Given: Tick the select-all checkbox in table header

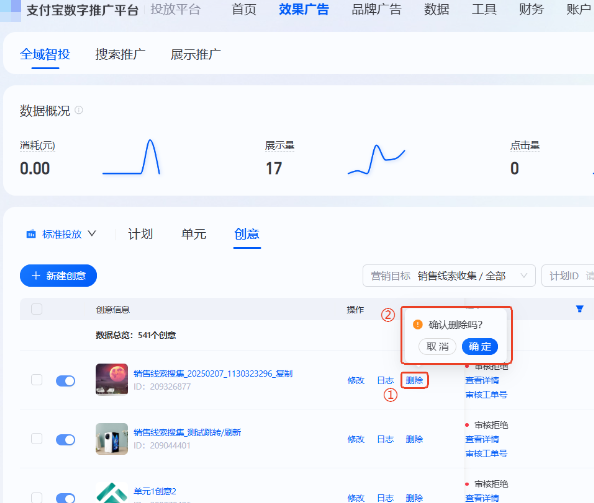Looking at the screenshot, I should 36,309.
